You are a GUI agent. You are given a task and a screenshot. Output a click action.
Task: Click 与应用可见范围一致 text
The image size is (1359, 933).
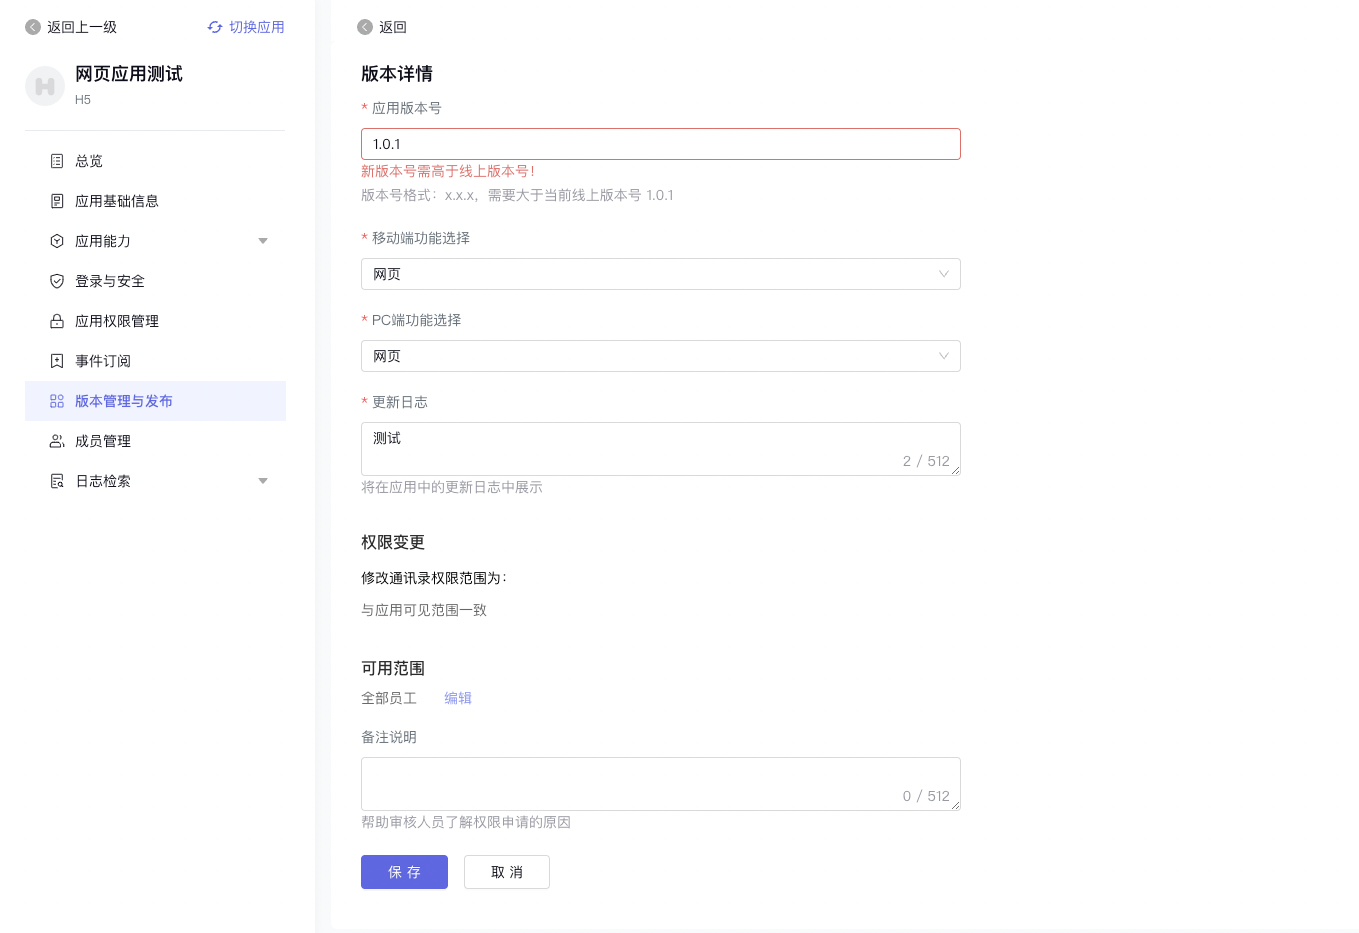pyautogui.click(x=424, y=610)
